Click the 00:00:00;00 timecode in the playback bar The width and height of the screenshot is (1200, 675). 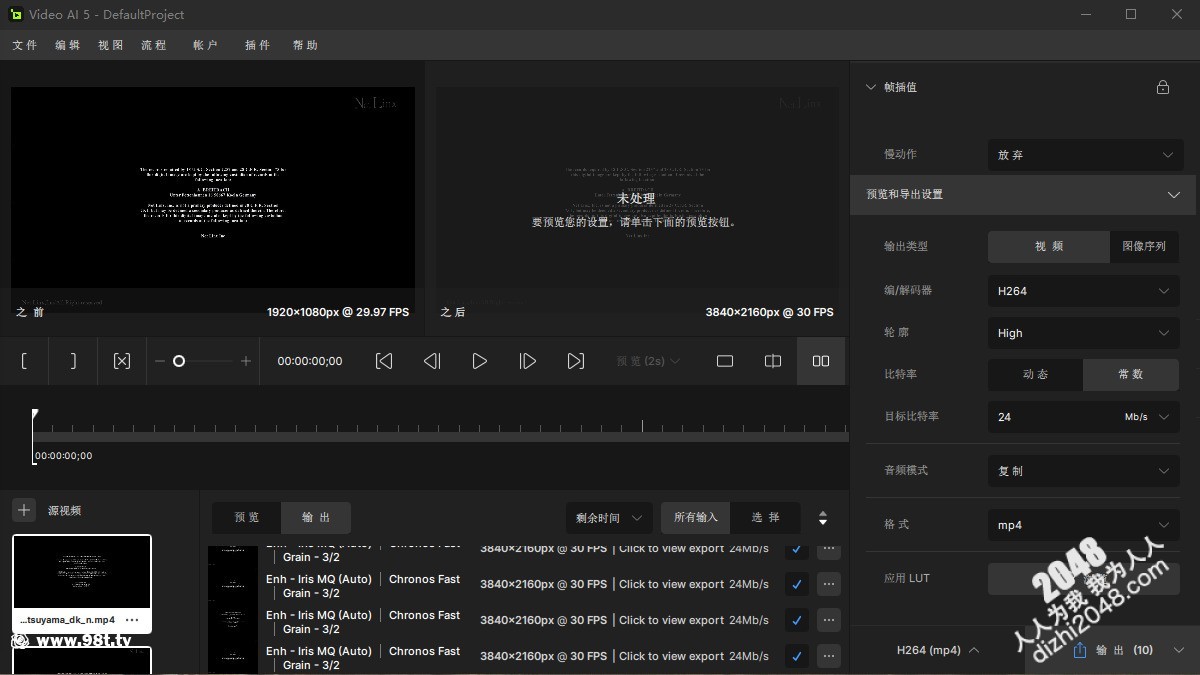[x=310, y=361]
